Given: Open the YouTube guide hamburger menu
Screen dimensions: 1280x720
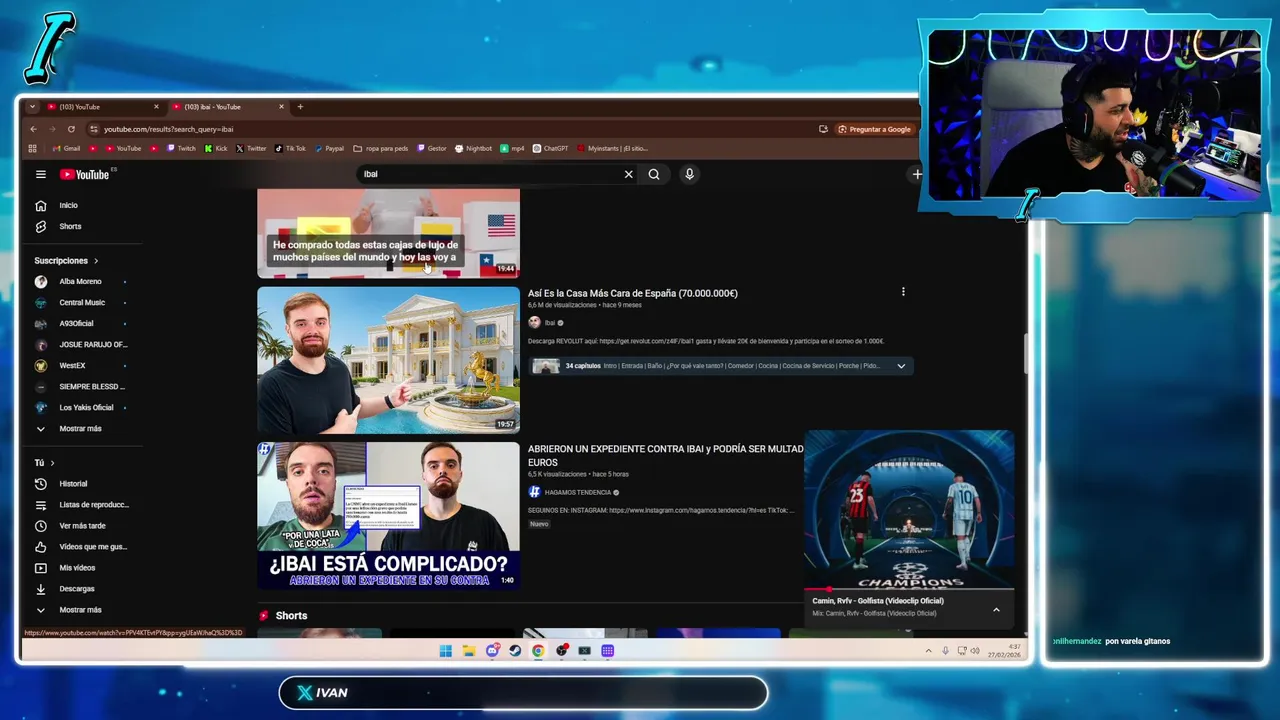Looking at the screenshot, I should tap(40, 174).
